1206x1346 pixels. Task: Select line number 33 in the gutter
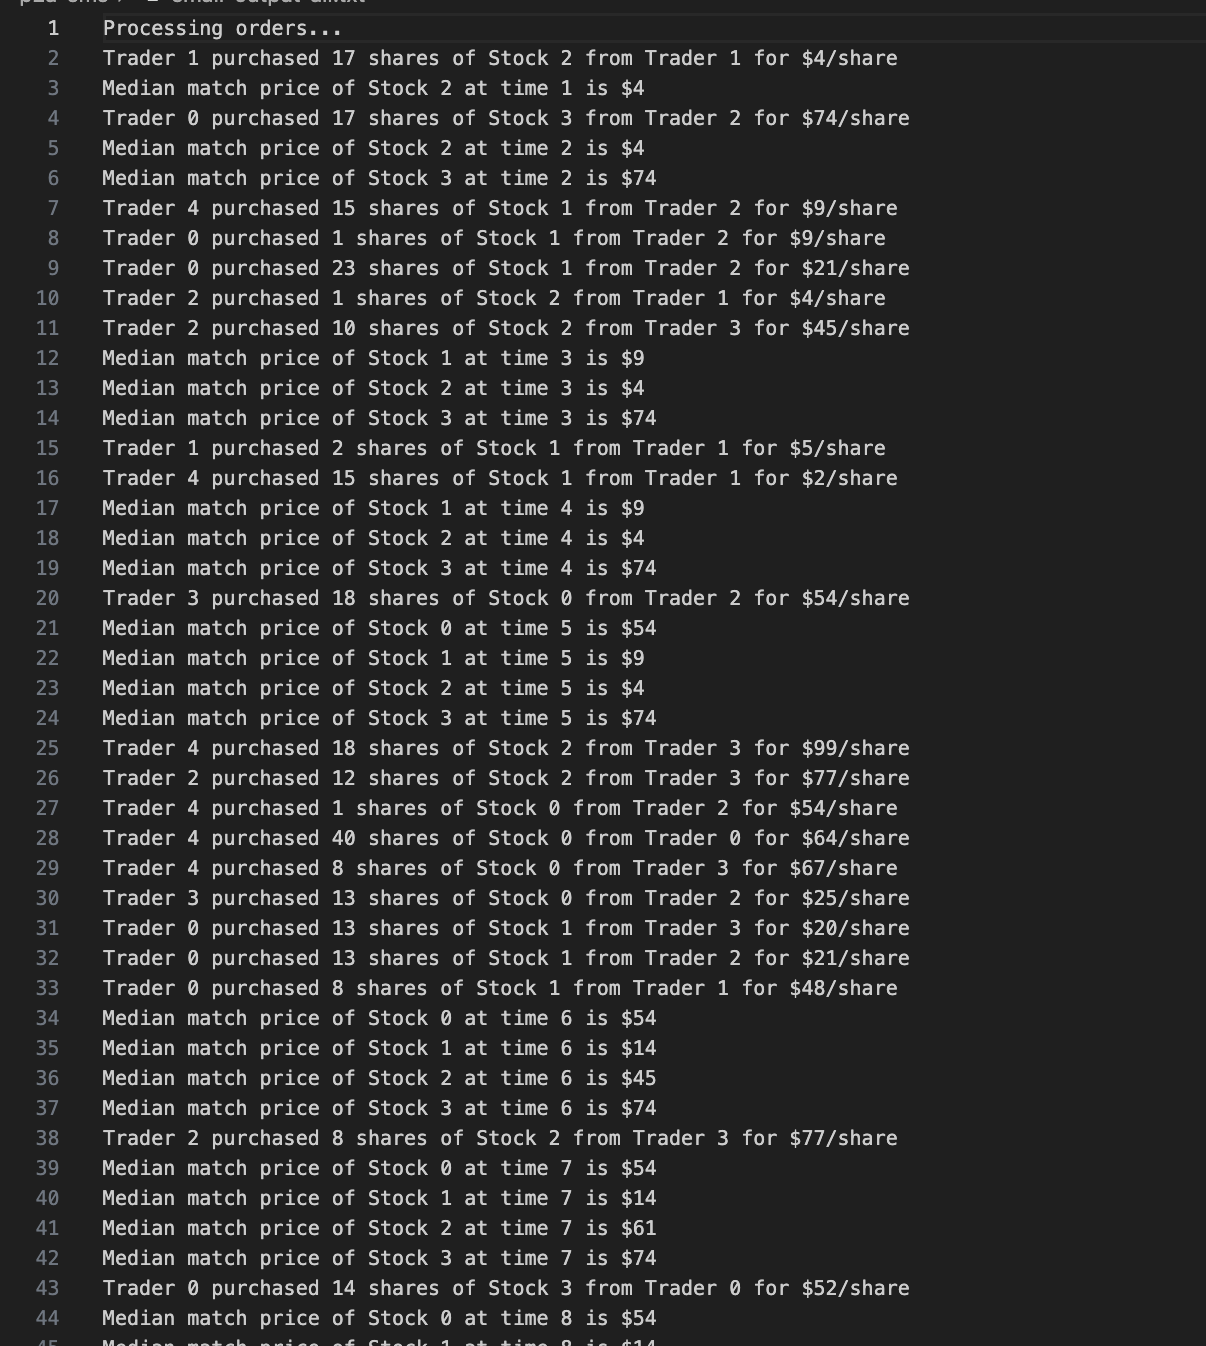47,988
